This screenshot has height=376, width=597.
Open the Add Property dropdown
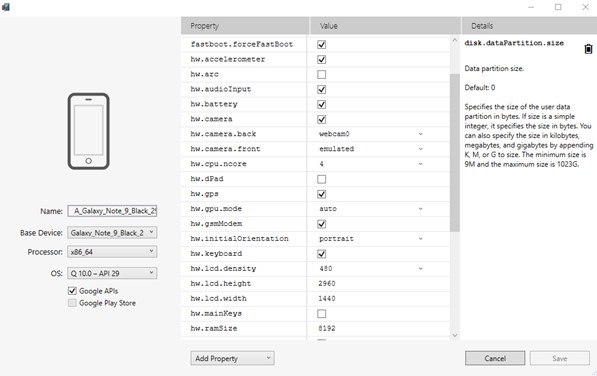(x=232, y=358)
